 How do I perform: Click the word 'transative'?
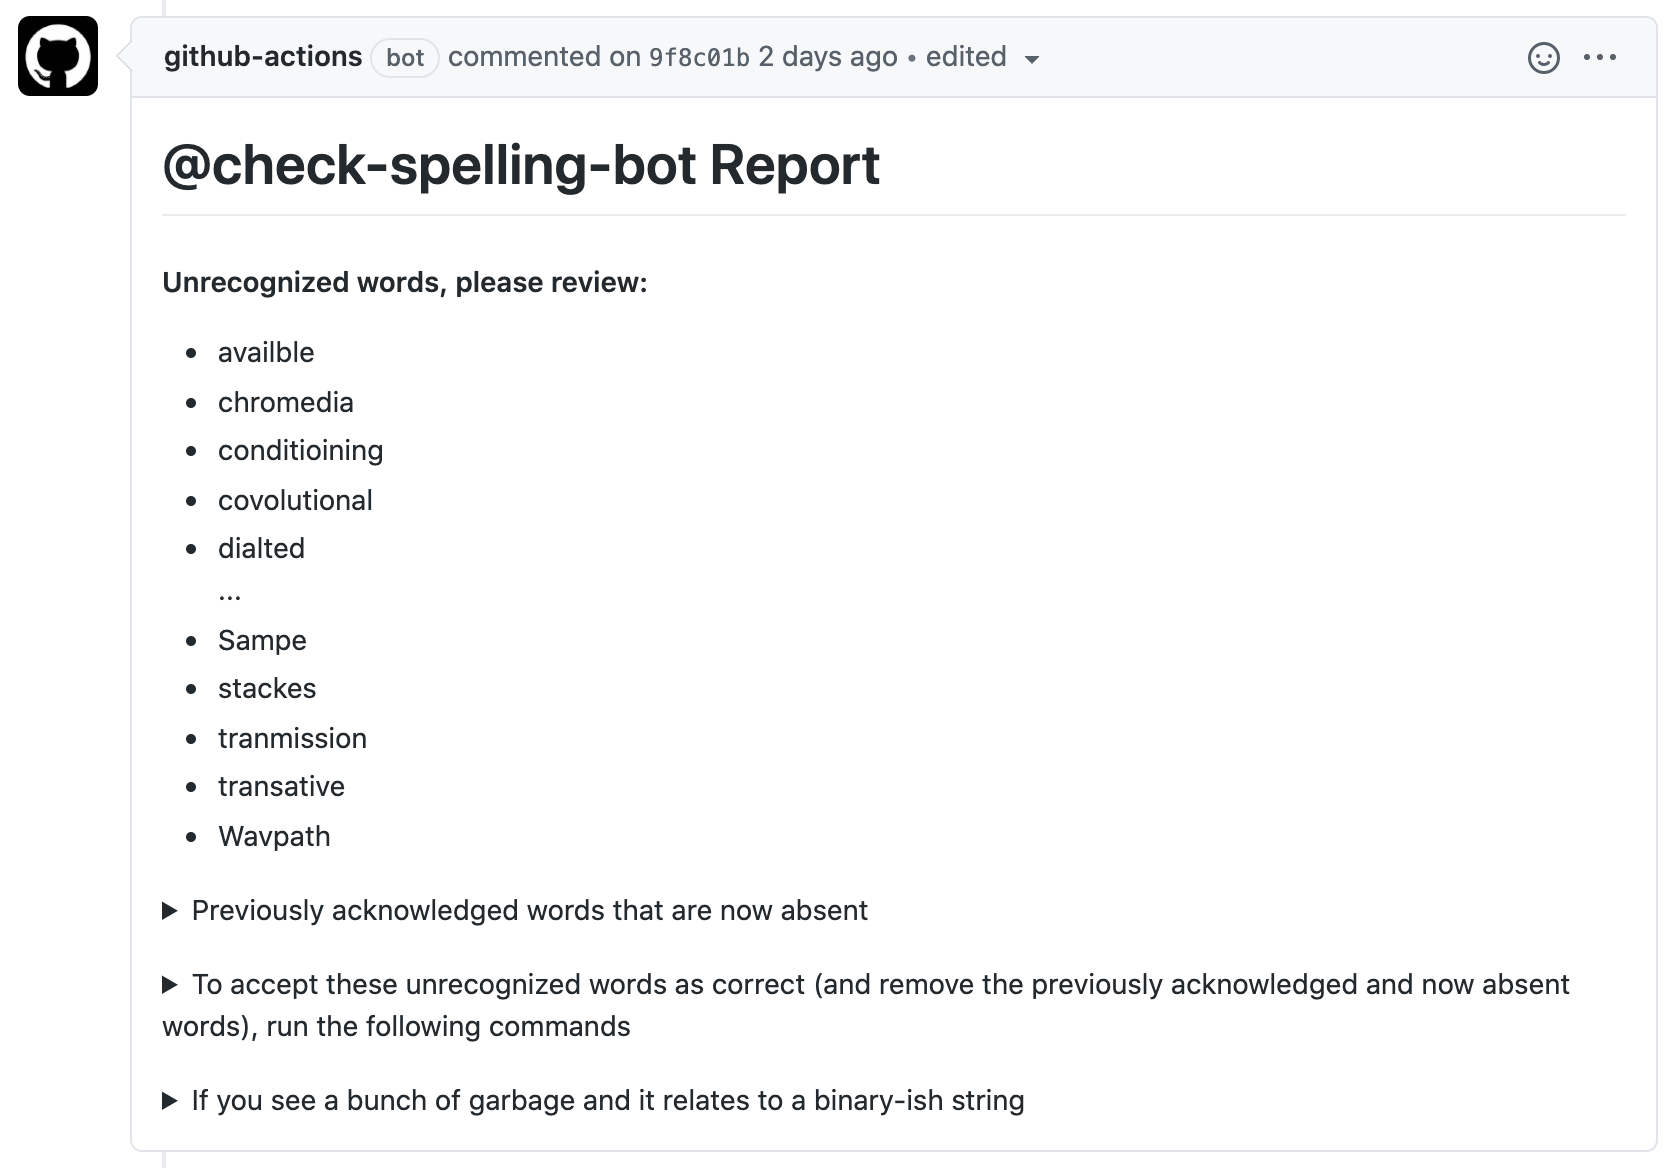click(281, 787)
